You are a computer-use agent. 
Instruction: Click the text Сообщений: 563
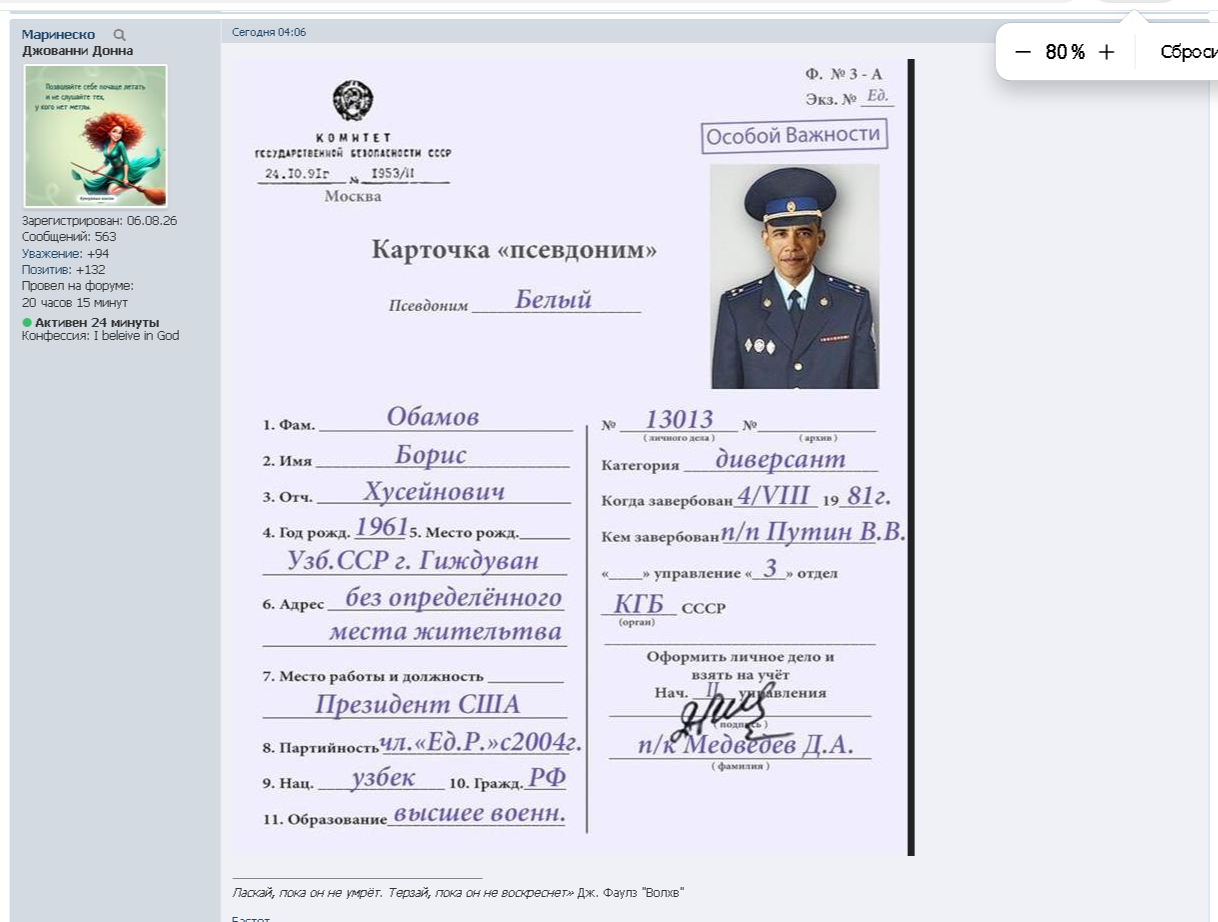coord(69,237)
